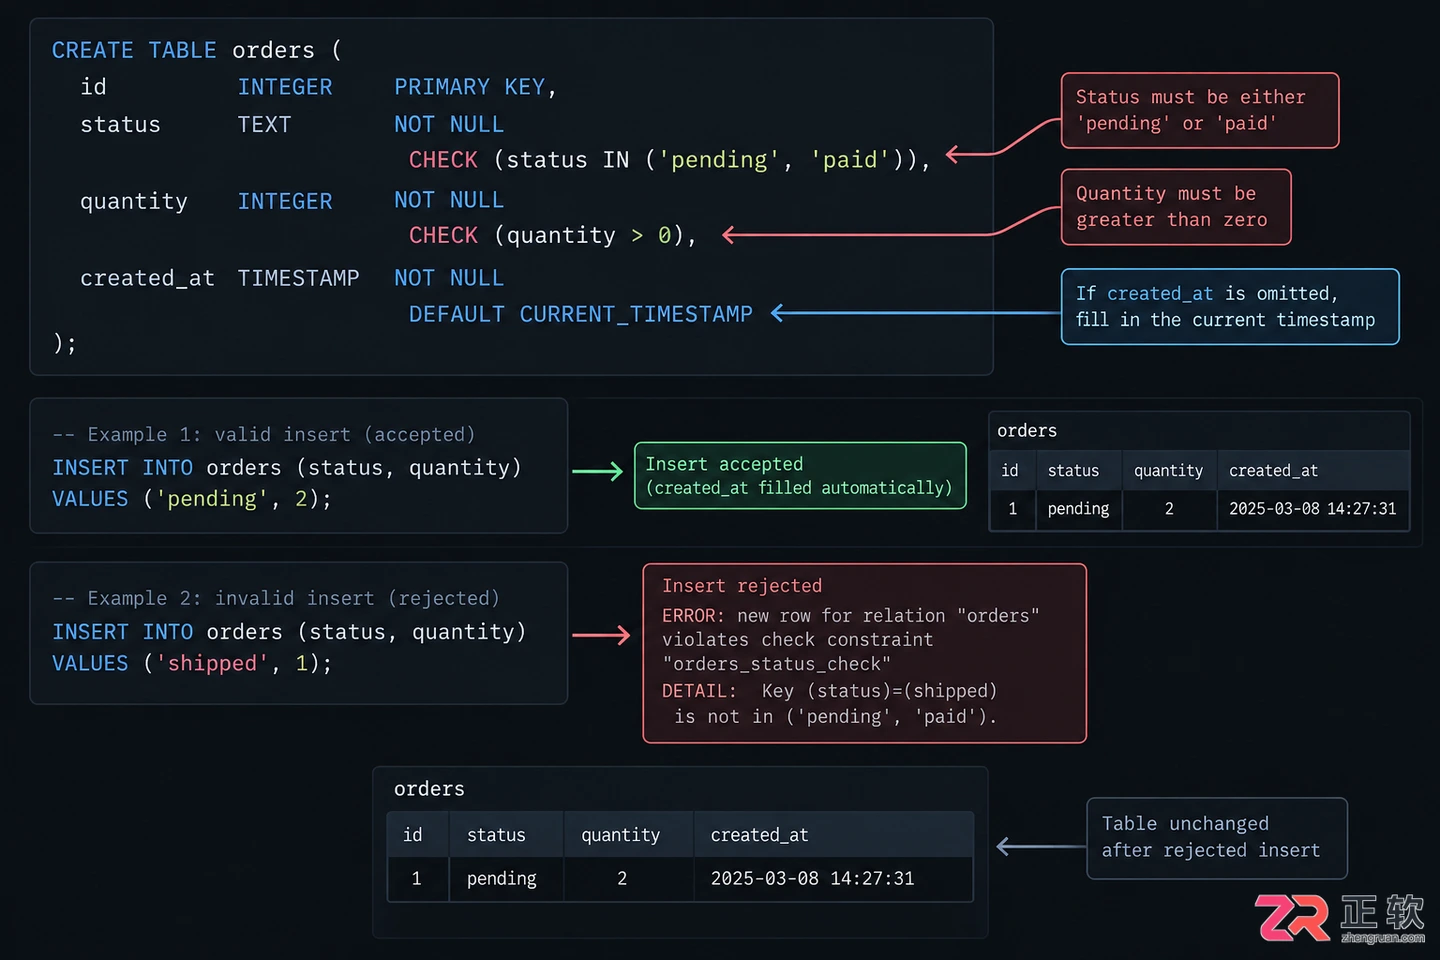Image resolution: width=1440 pixels, height=960 pixels.
Task: Click the note 'If created_at is omitted'
Action: (1230, 306)
